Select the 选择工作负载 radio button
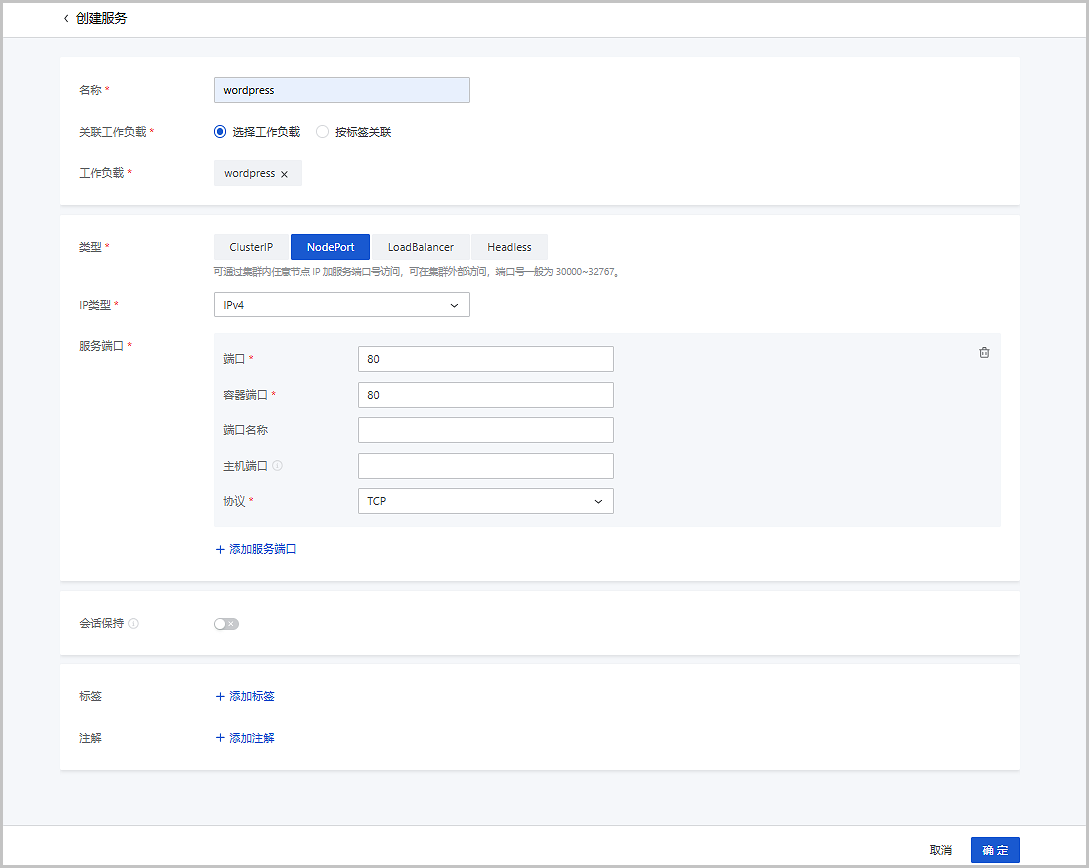The image size is (1089, 868). coord(219,131)
